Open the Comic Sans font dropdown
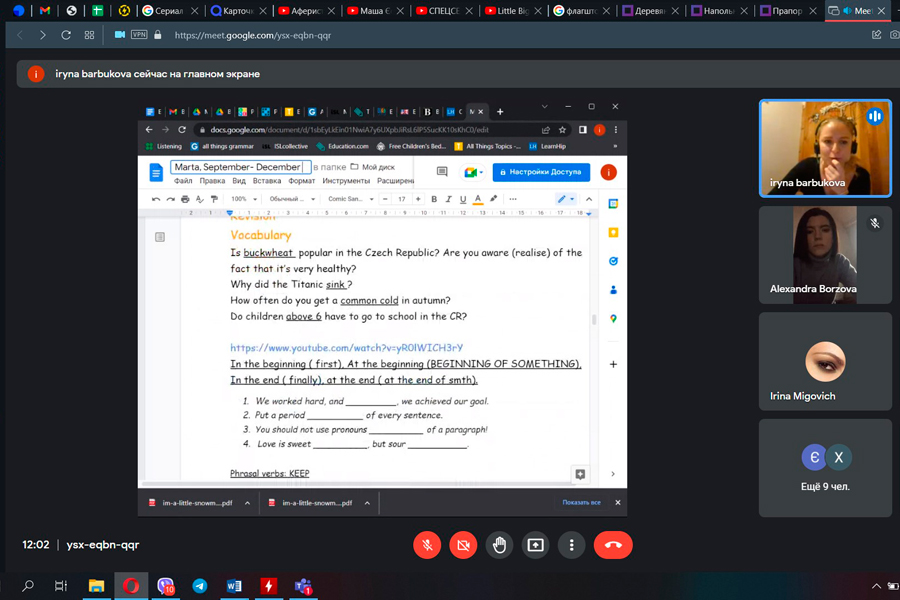This screenshot has width=900, height=600. point(351,199)
